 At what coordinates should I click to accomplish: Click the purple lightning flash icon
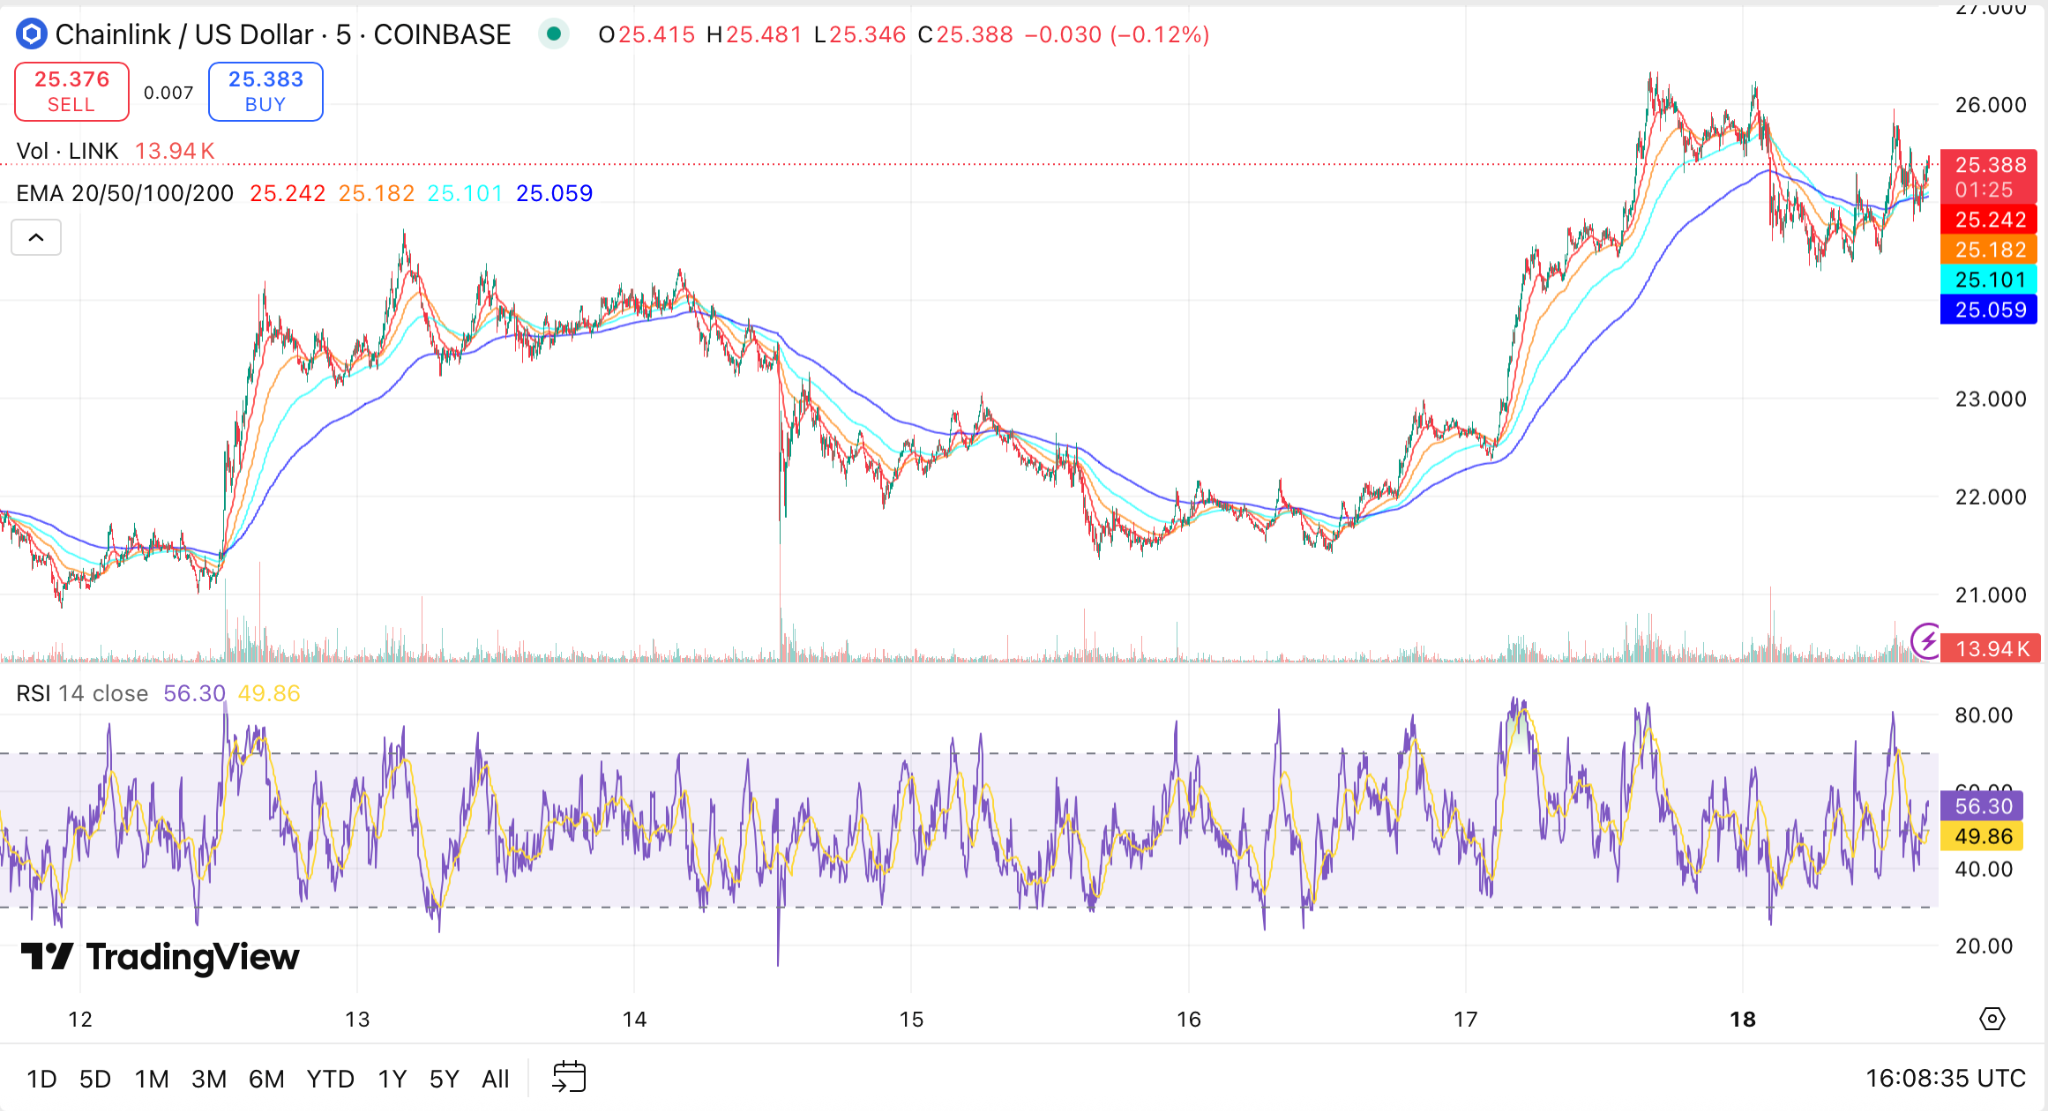point(1925,640)
